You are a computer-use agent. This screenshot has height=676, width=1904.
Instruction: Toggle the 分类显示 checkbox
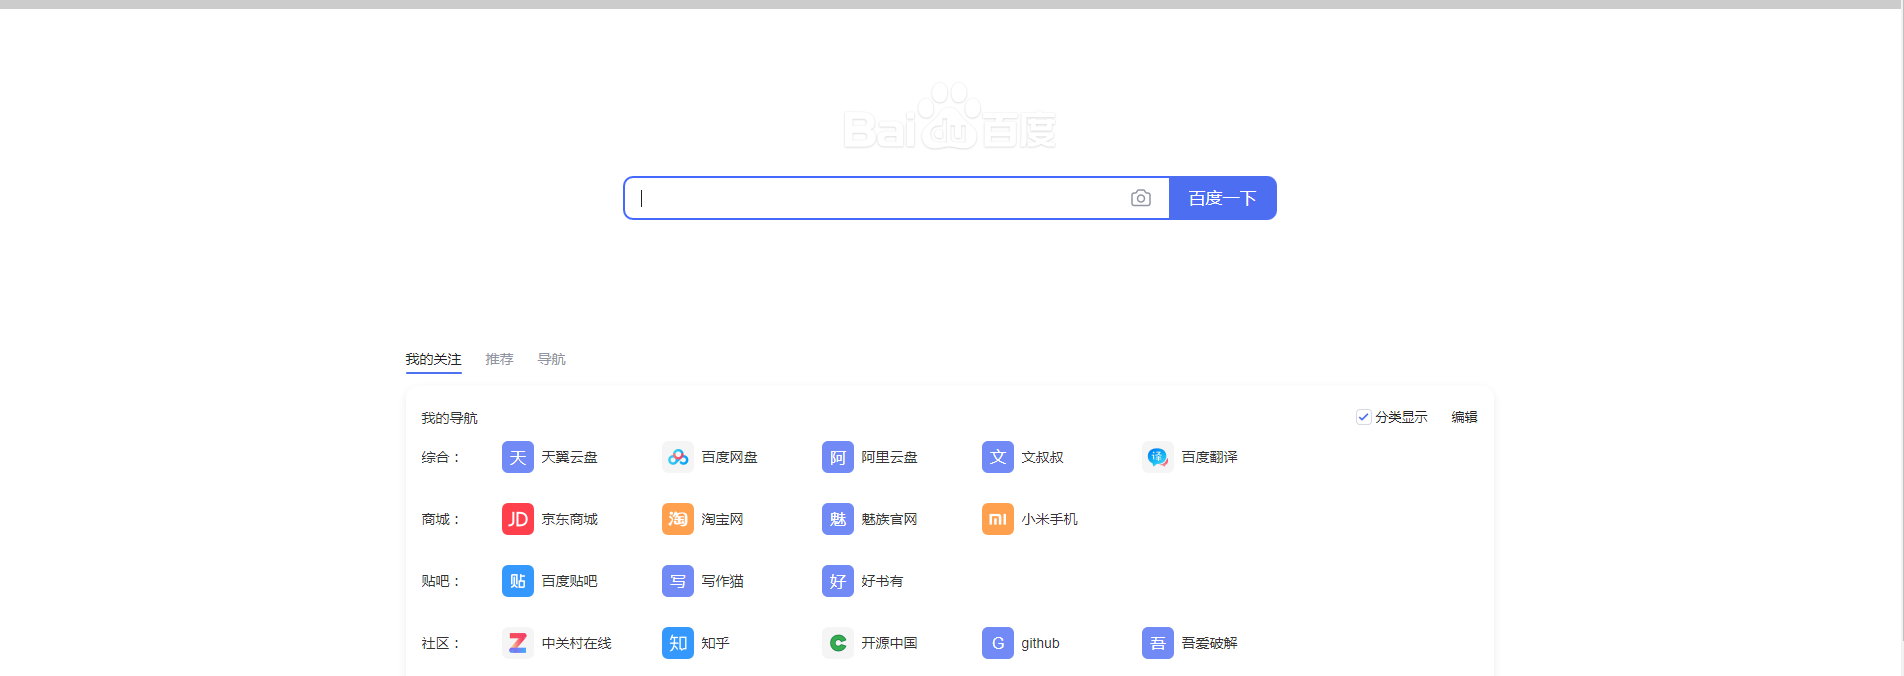pyautogui.click(x=1363, y=417)
